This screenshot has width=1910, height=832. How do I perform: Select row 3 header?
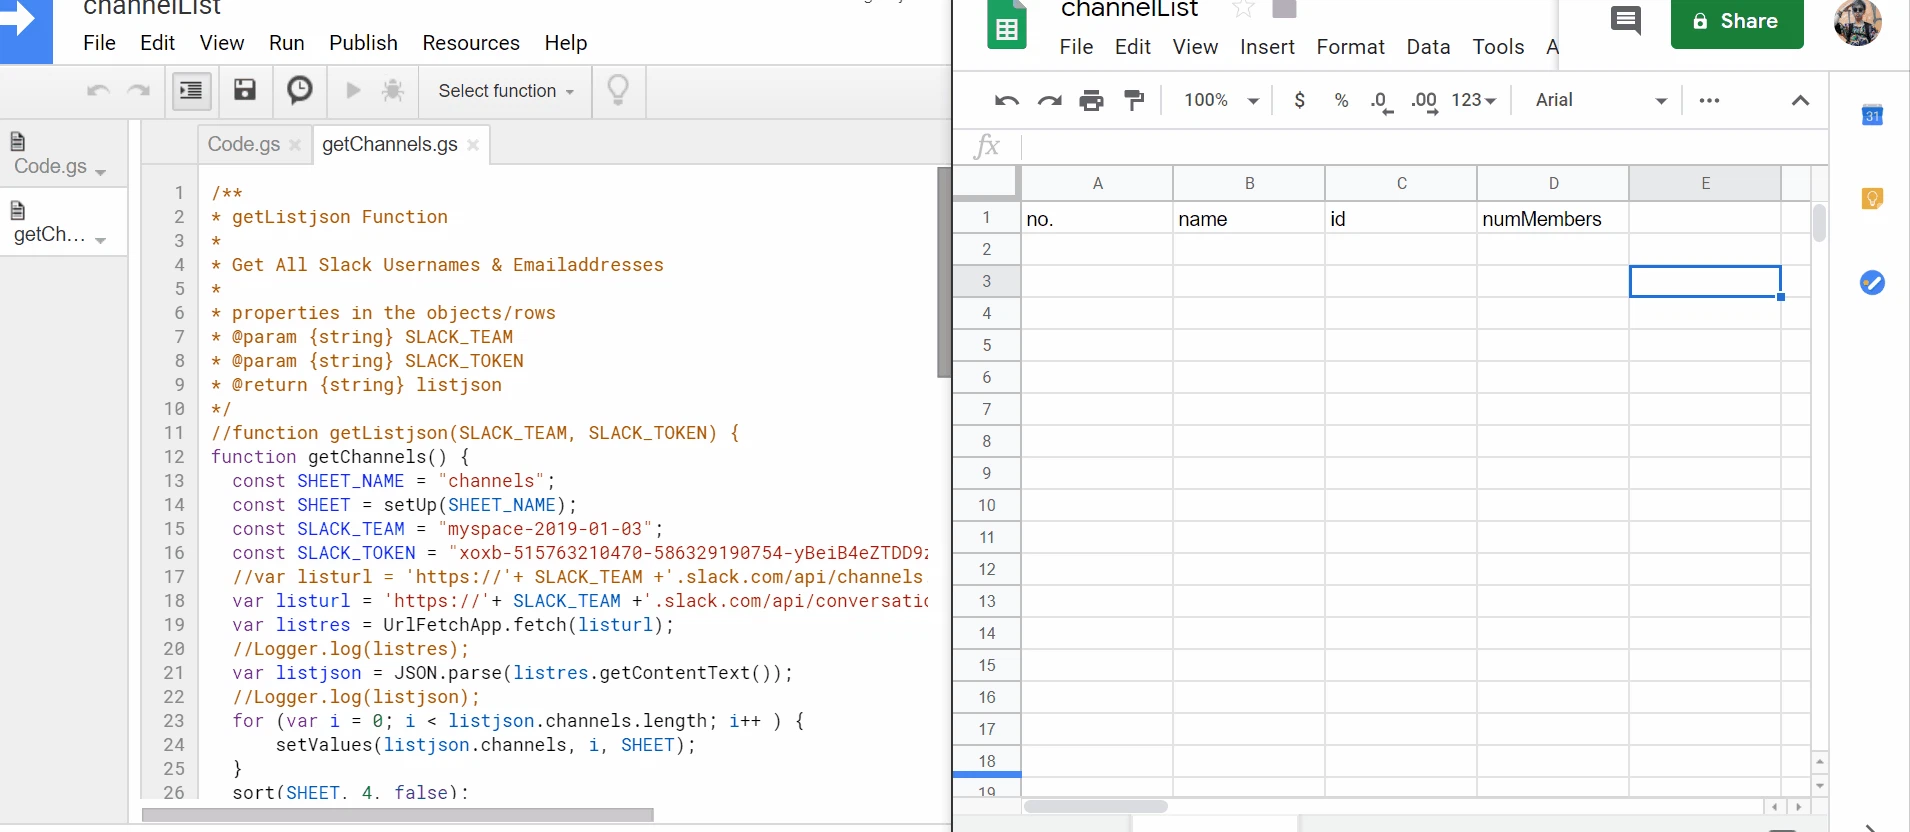986,282
